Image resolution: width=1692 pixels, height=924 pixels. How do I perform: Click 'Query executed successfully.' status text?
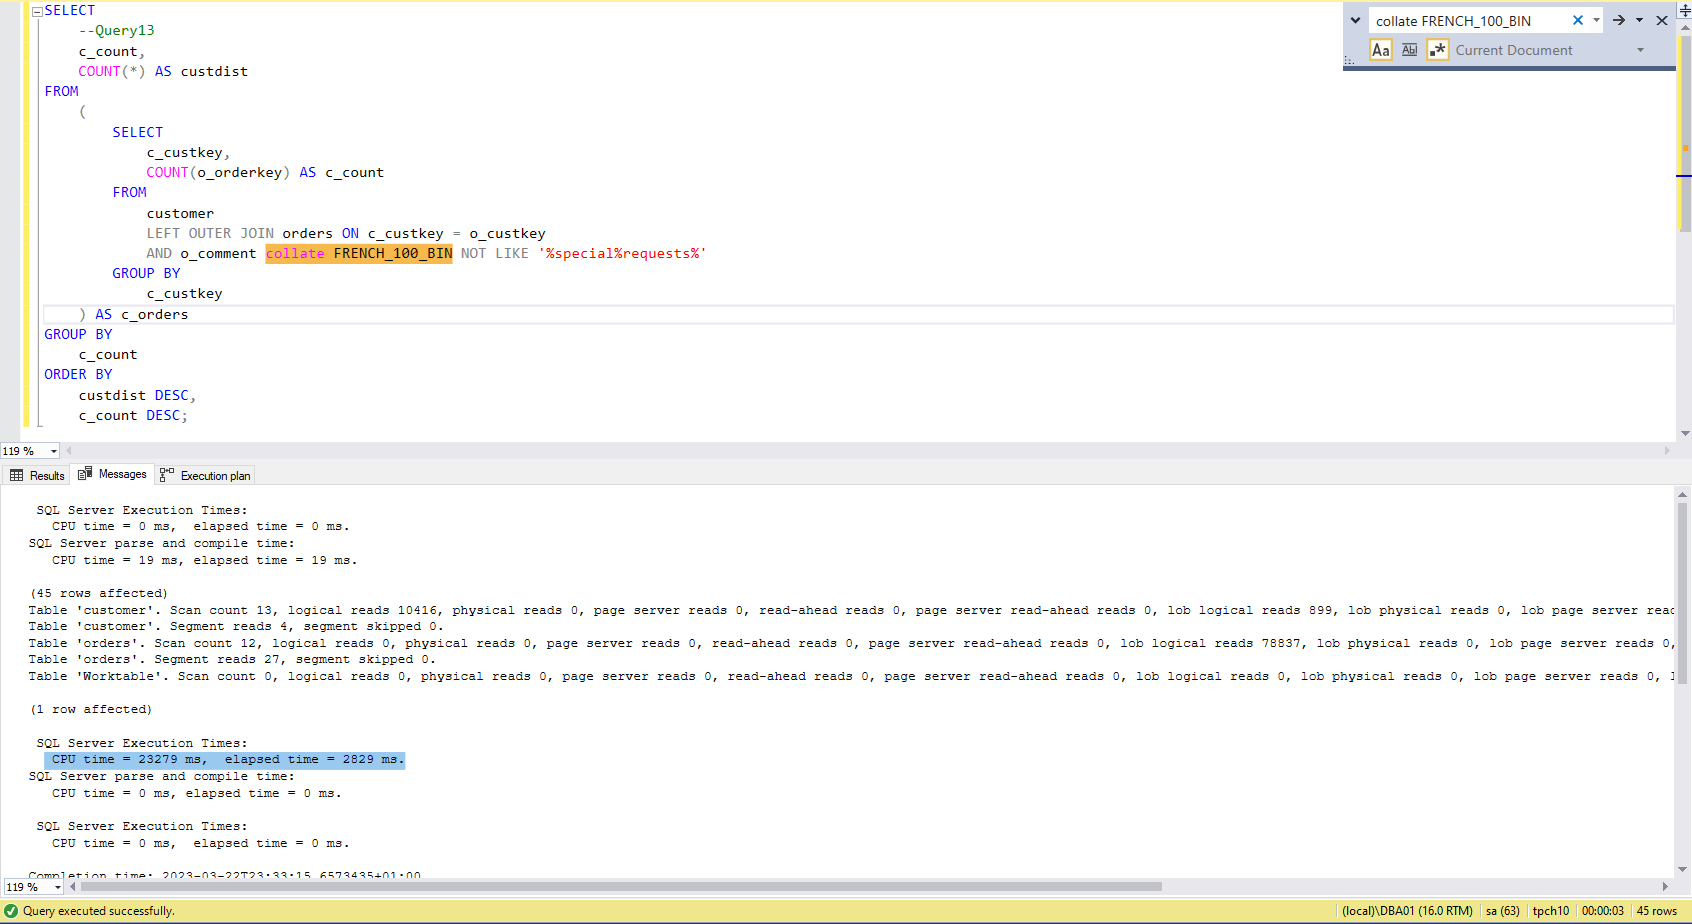[98, 911]
